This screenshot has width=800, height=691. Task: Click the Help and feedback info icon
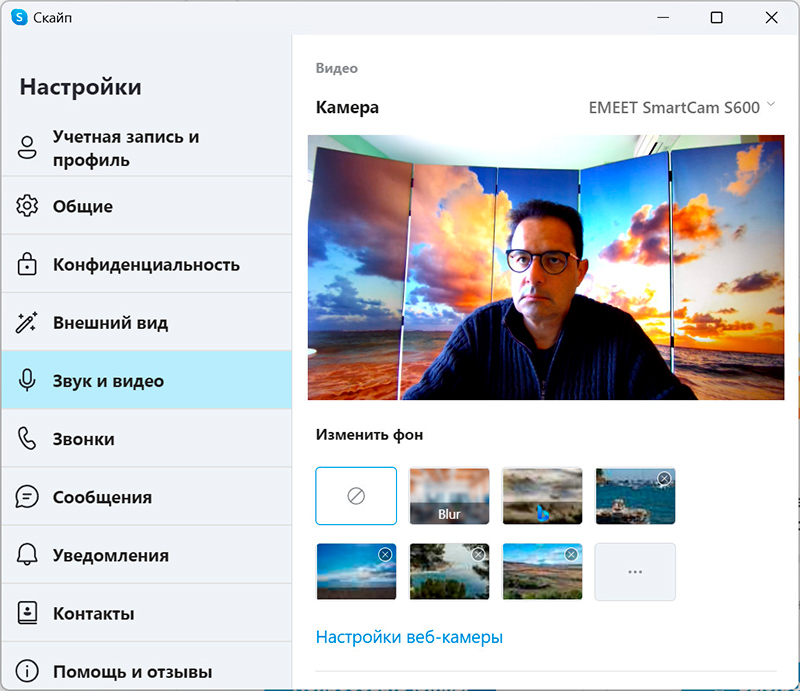pyautogui.click(x=27, y=671)
